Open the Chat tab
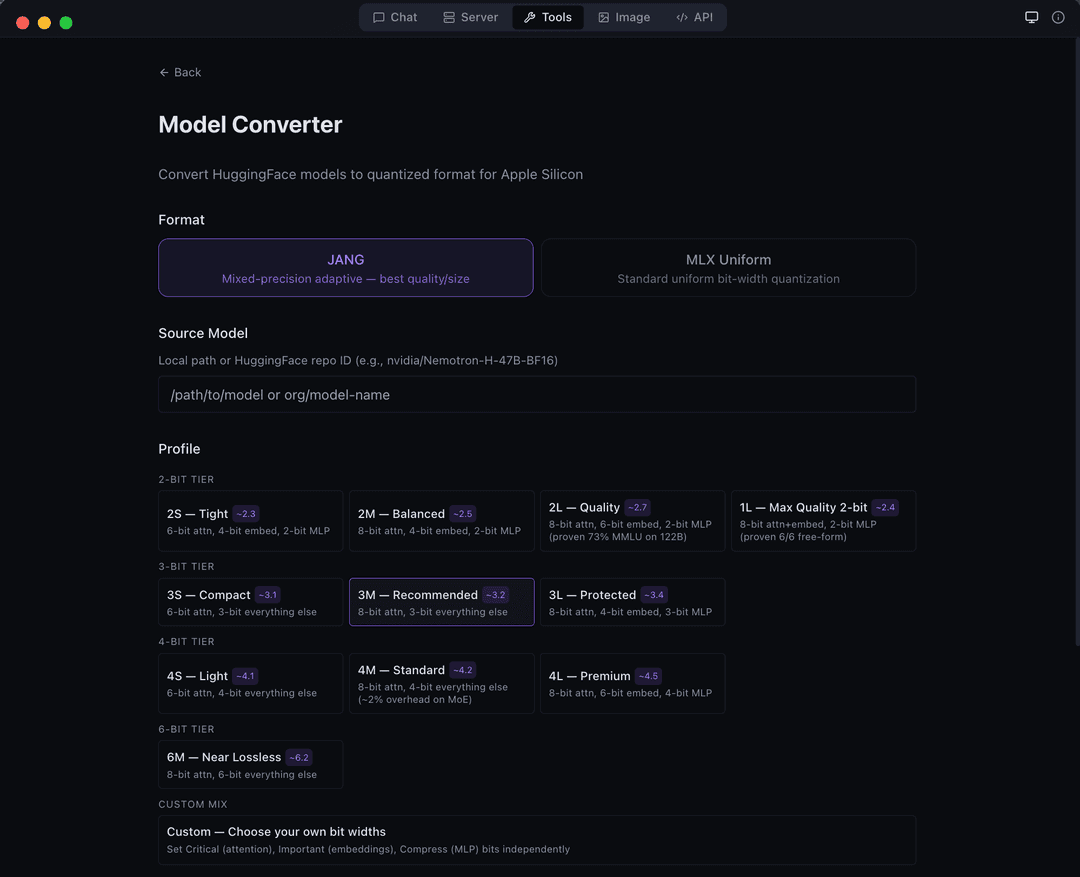This screenshot has height=877, width=1080. (395, 17)
